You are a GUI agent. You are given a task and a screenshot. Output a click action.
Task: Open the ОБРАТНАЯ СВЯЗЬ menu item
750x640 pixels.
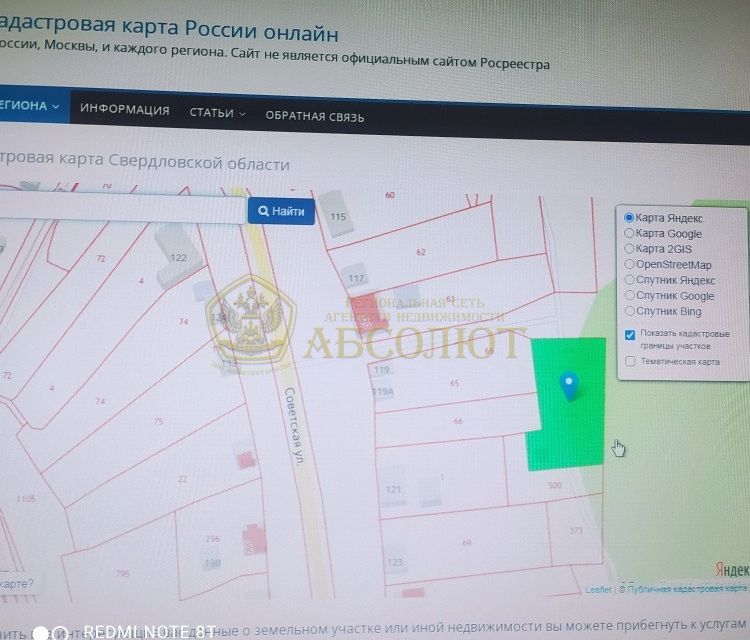[x=315, y=116]
